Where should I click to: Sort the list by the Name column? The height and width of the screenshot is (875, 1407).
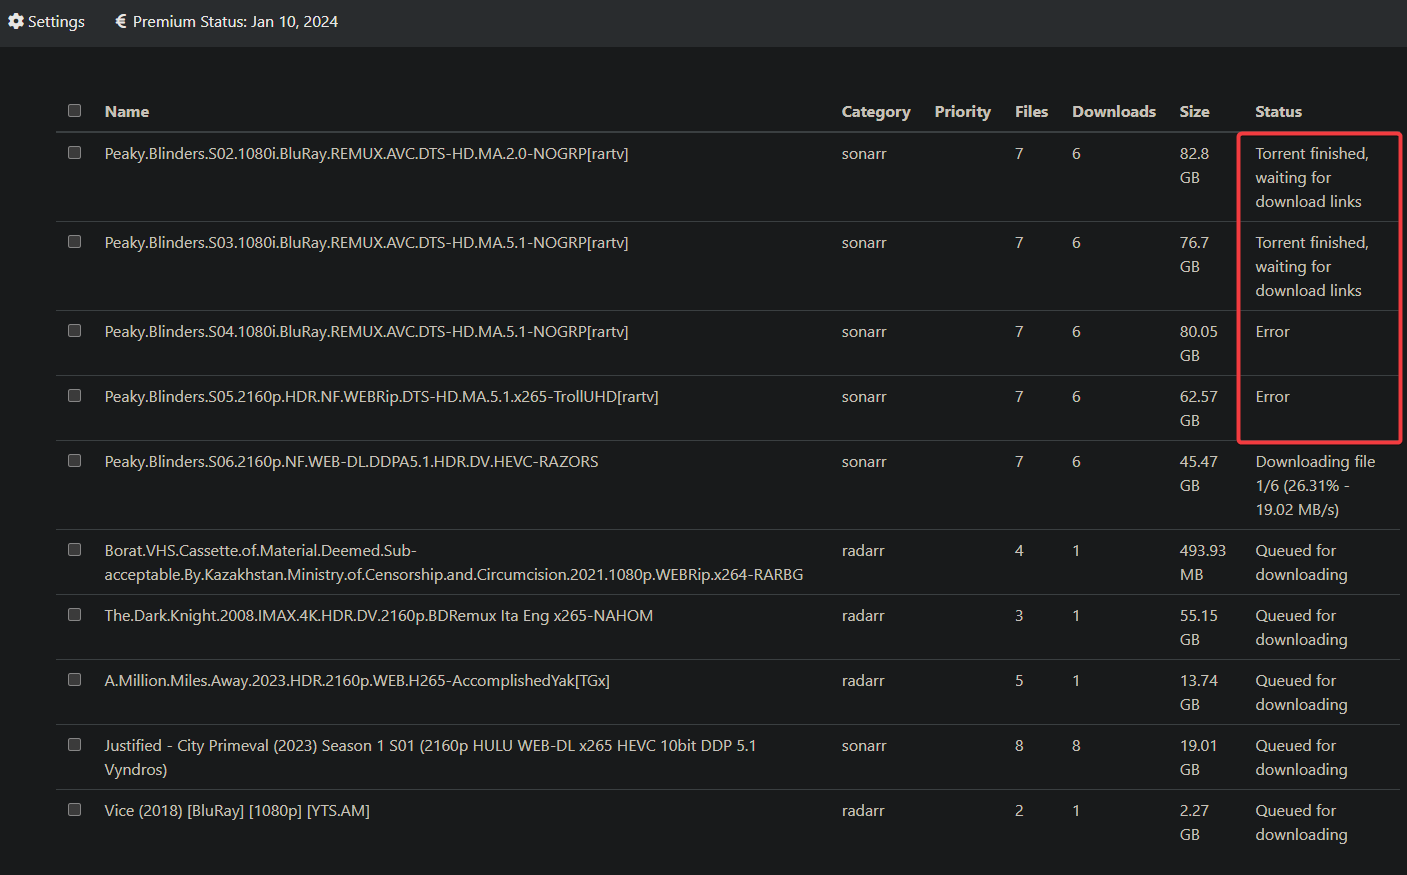126,111
